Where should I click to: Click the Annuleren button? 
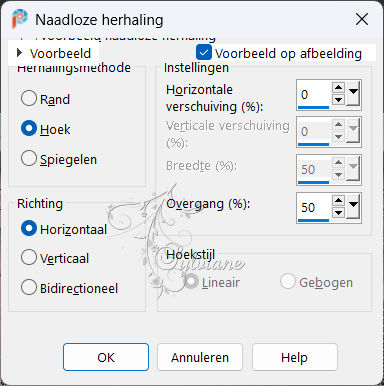(200, 357)
